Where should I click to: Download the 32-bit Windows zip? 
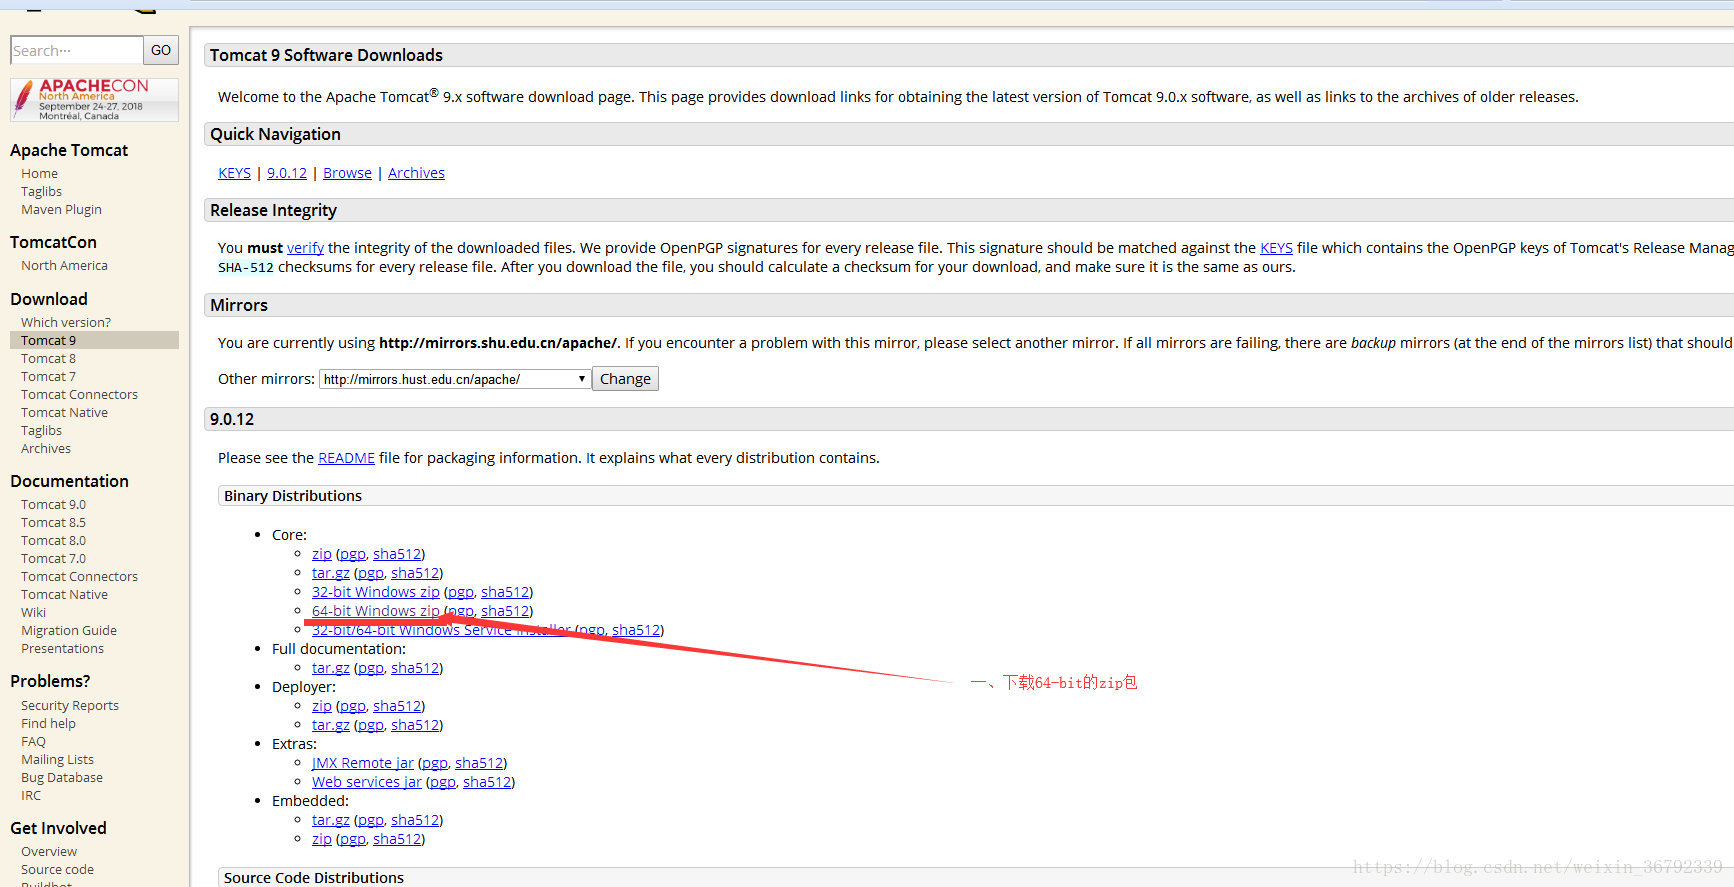[375, 592]
